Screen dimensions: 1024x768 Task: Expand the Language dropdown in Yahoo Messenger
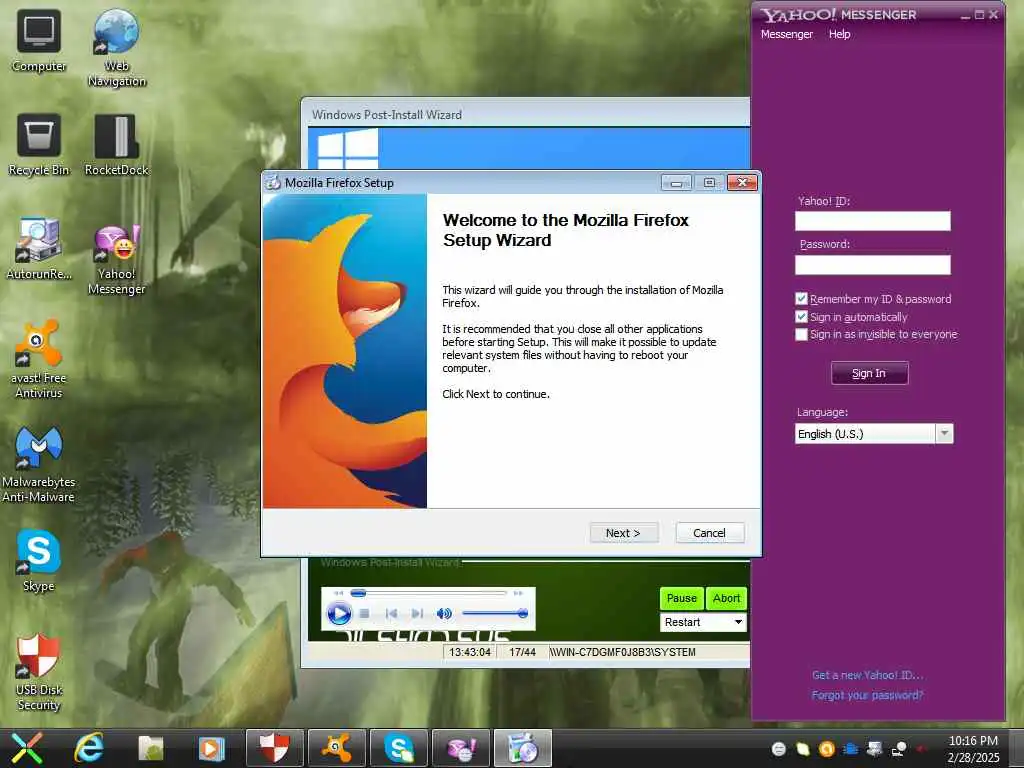[x=944, y=434]
